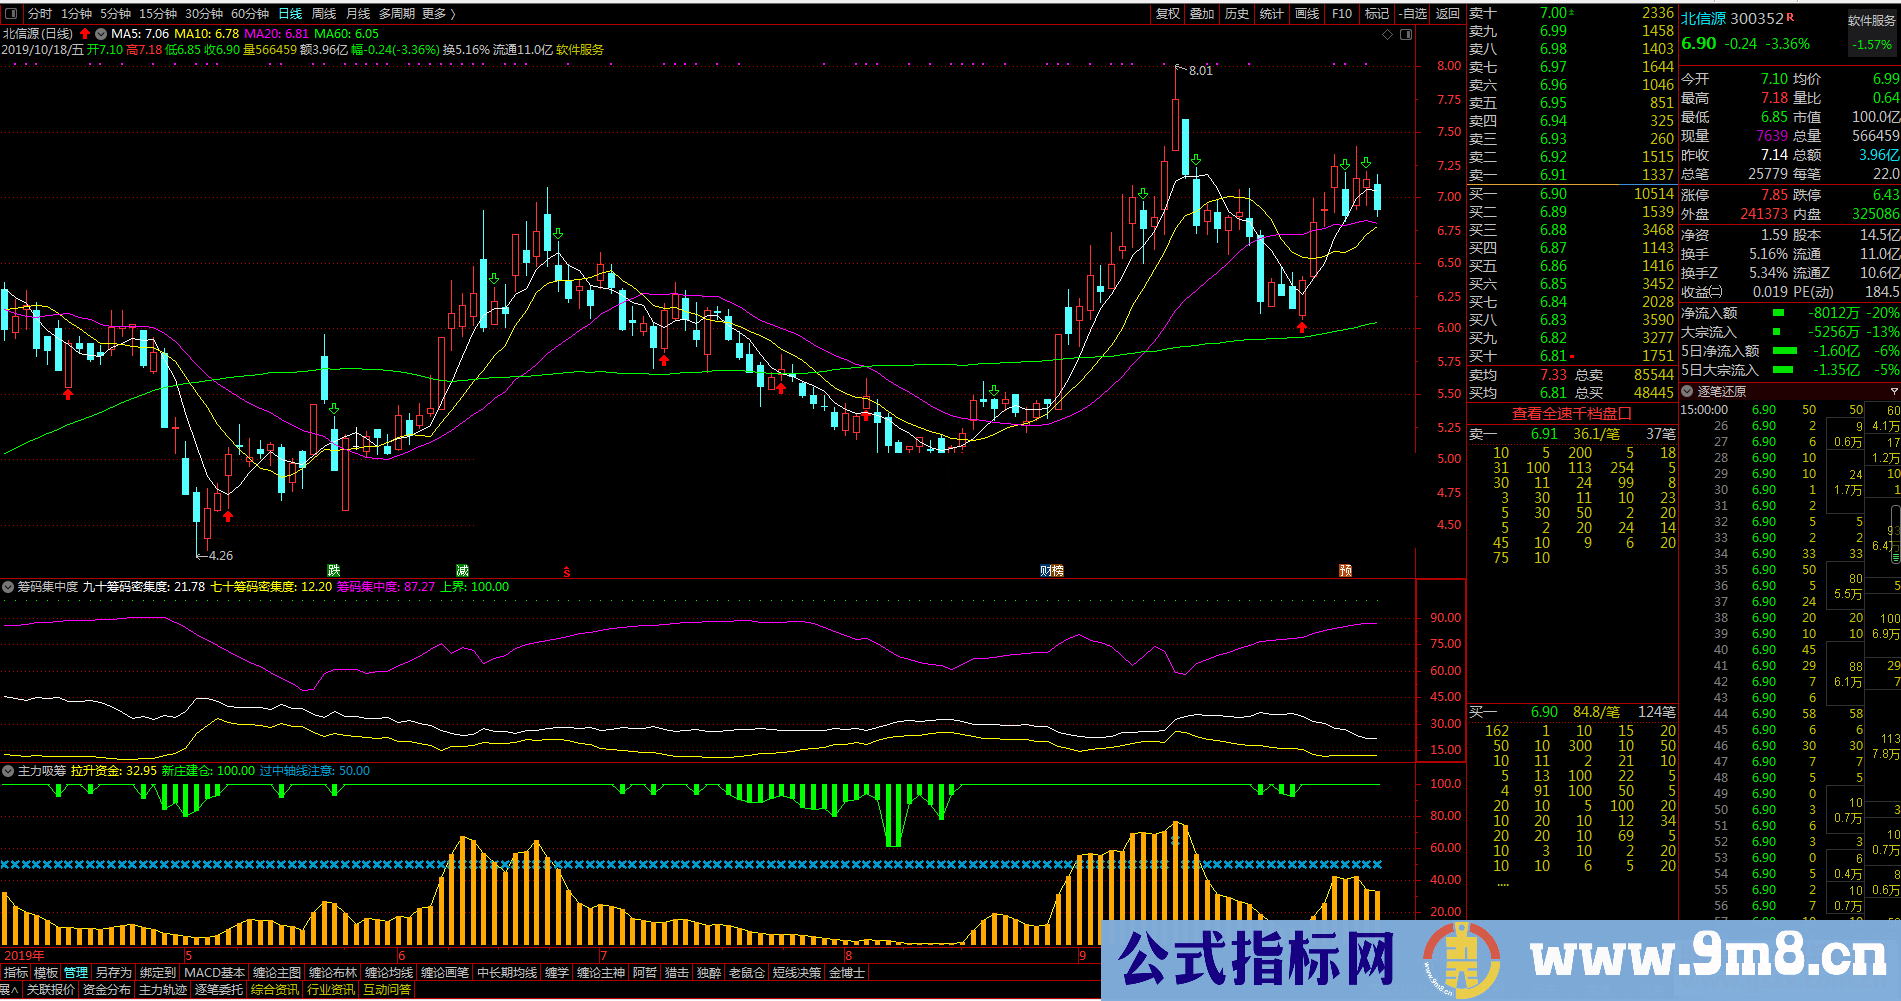1901x1001 pixels.
Task: Click the 查看全速千档盘口 link
Action: click(x=1571, y=413)
